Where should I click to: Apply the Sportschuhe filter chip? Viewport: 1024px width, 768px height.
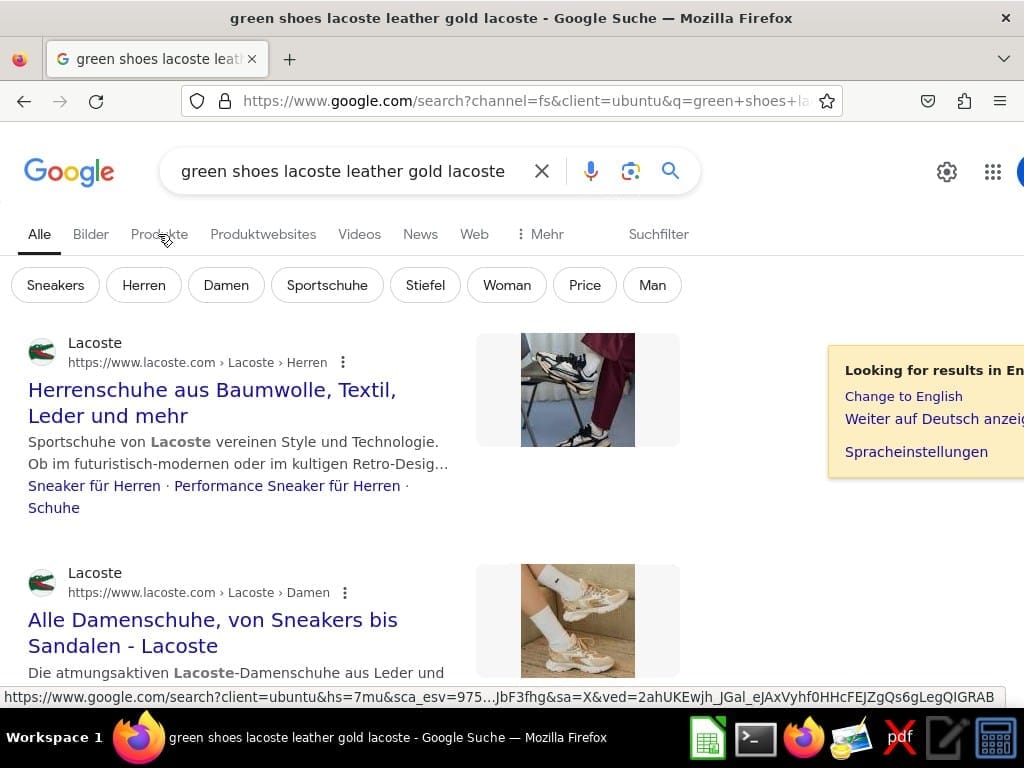(x=327, y=285)
